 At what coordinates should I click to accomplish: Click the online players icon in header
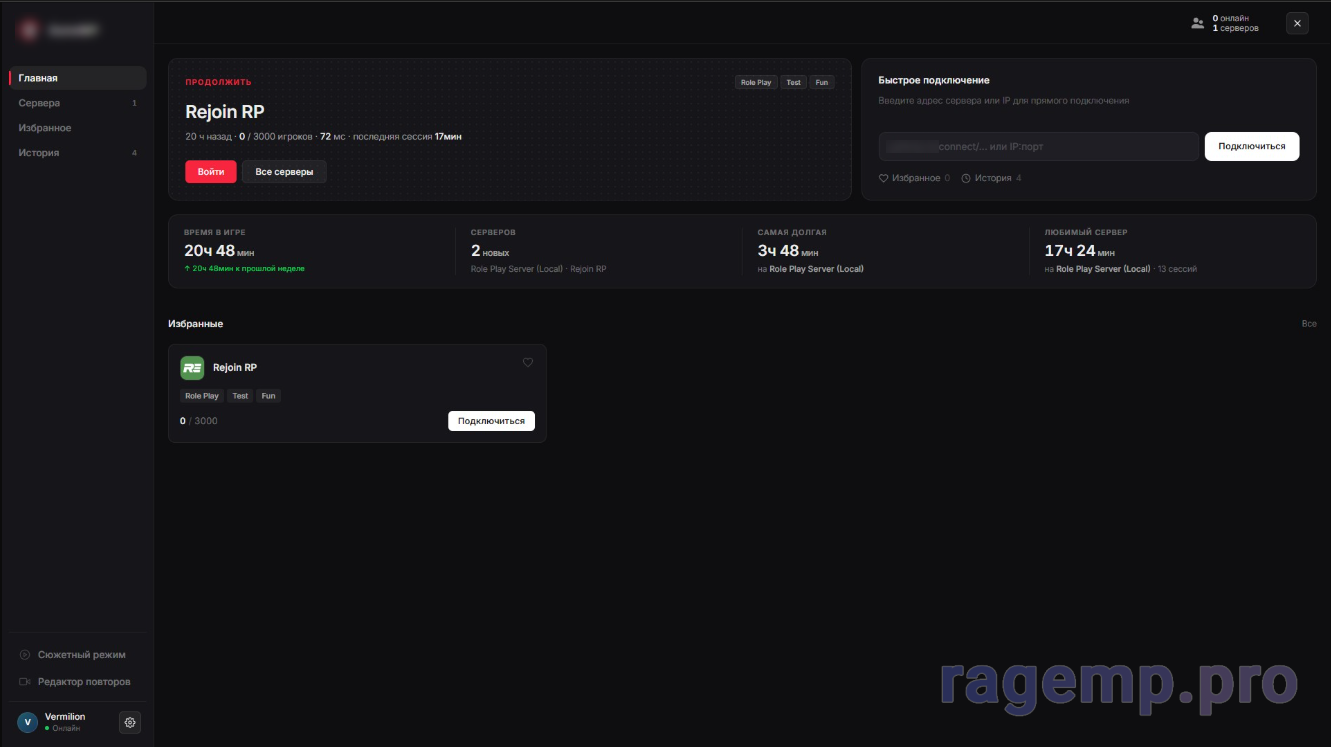(x=1197, y=23)
